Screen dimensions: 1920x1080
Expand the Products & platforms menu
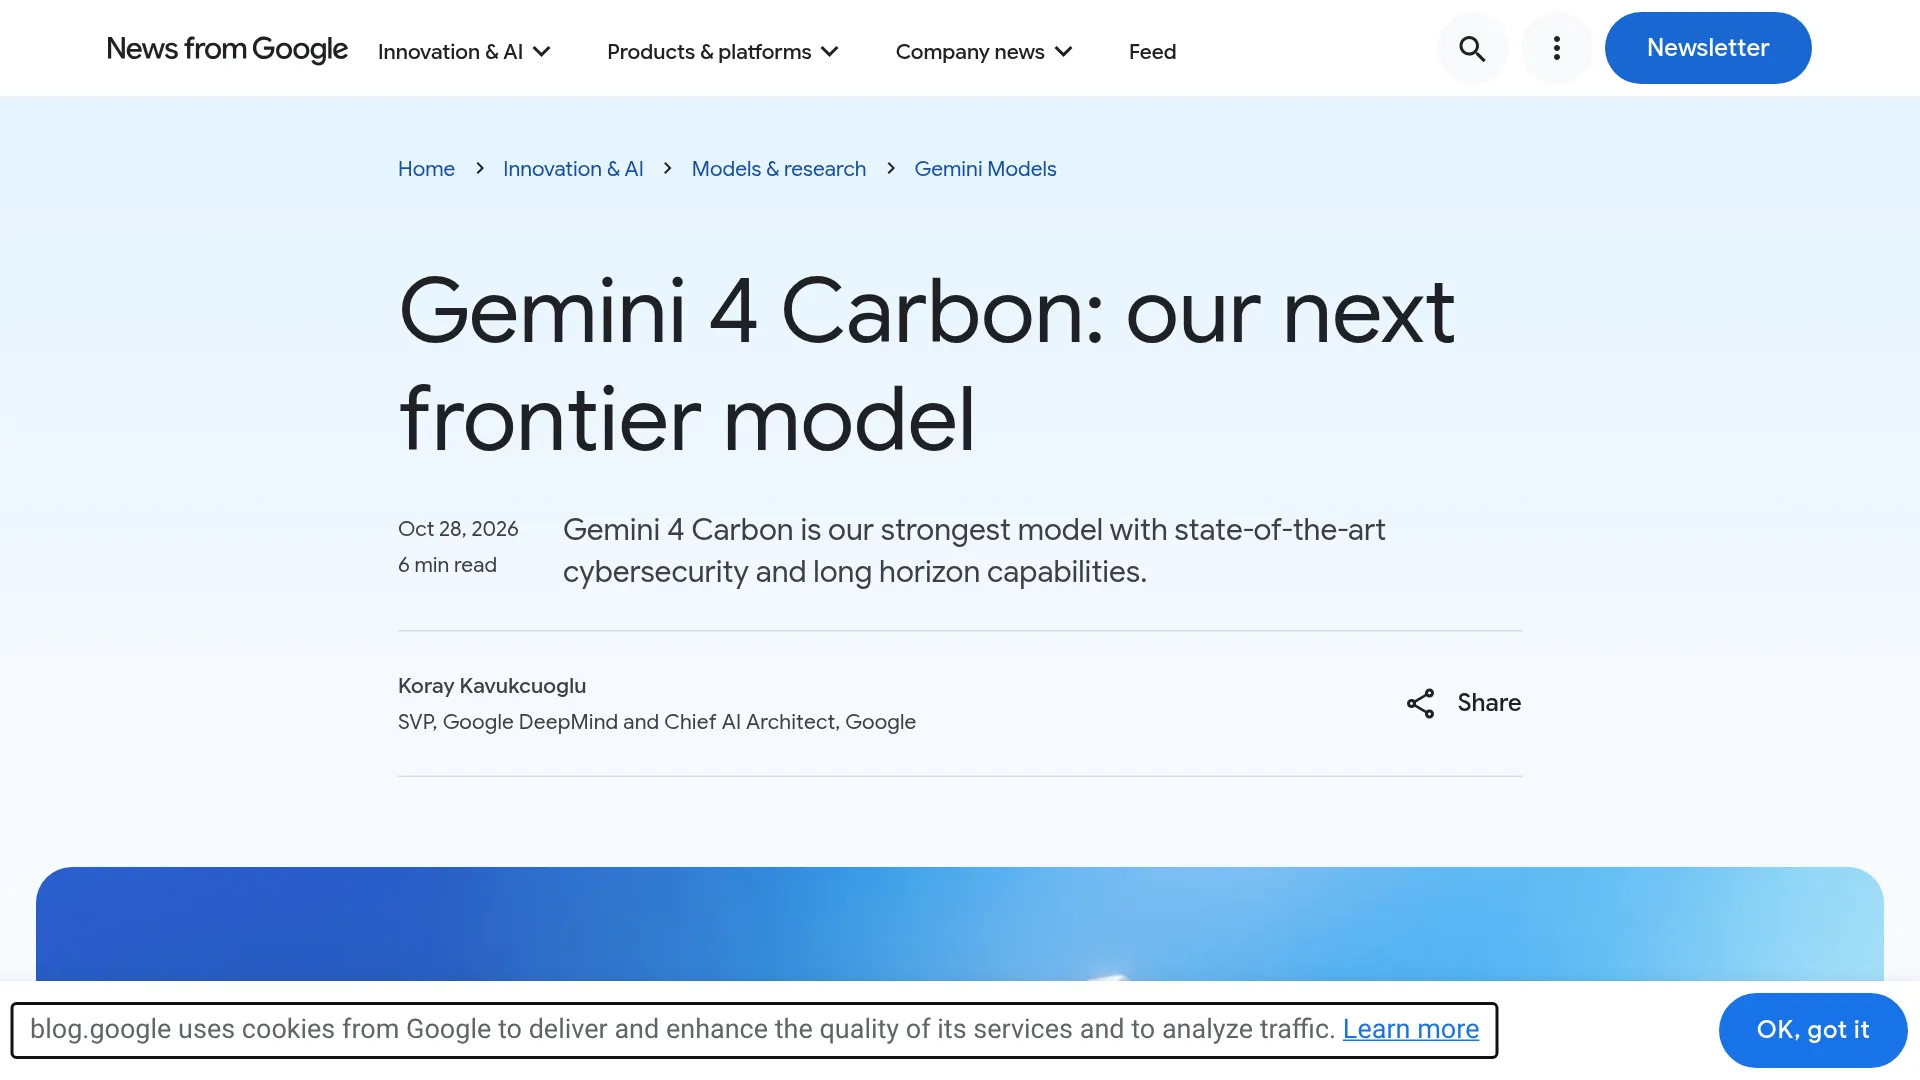pyautogui.click(x=722, y=51)
